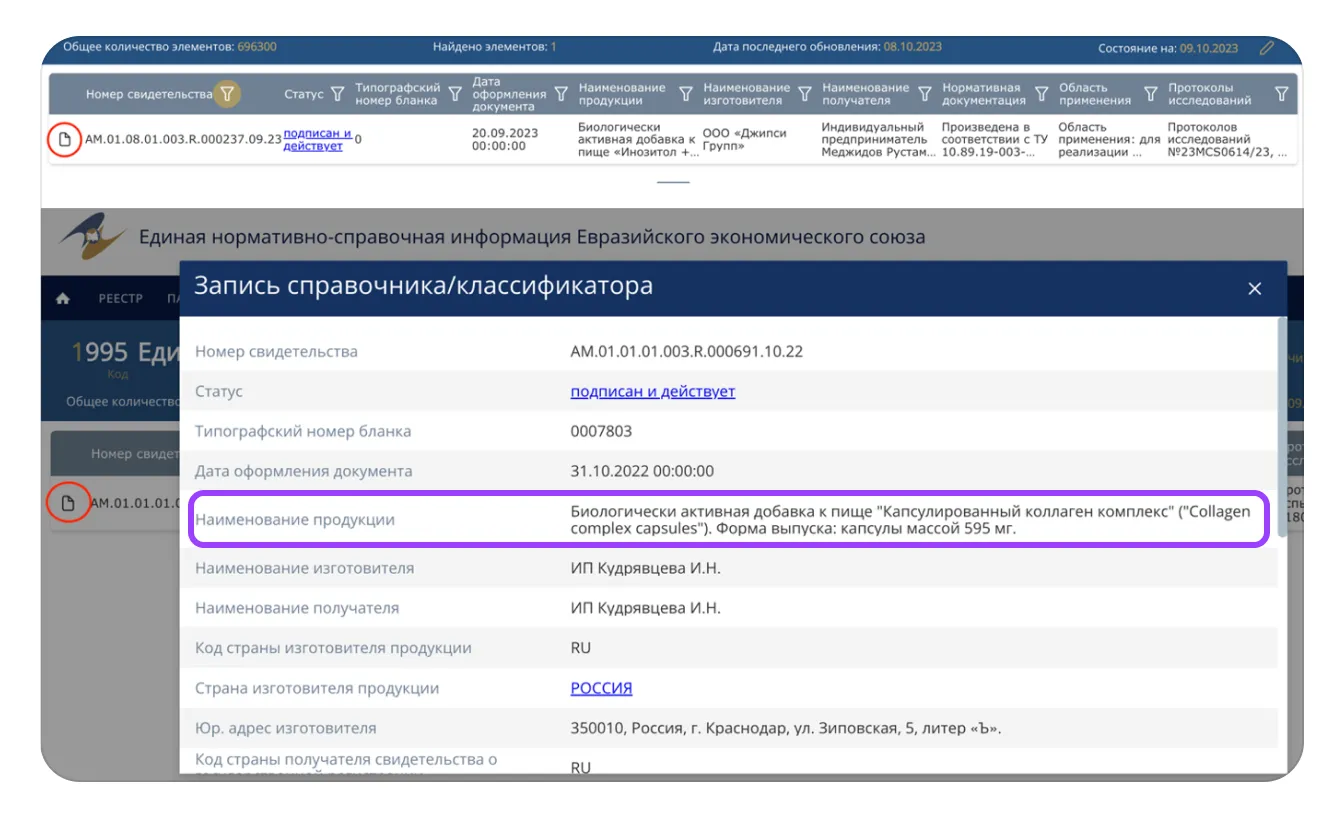Select certificate number AM.01.01.01.003.R.000691.10.22 in dialog
This screenshot has width=1344, height=818.
(687, 351)
